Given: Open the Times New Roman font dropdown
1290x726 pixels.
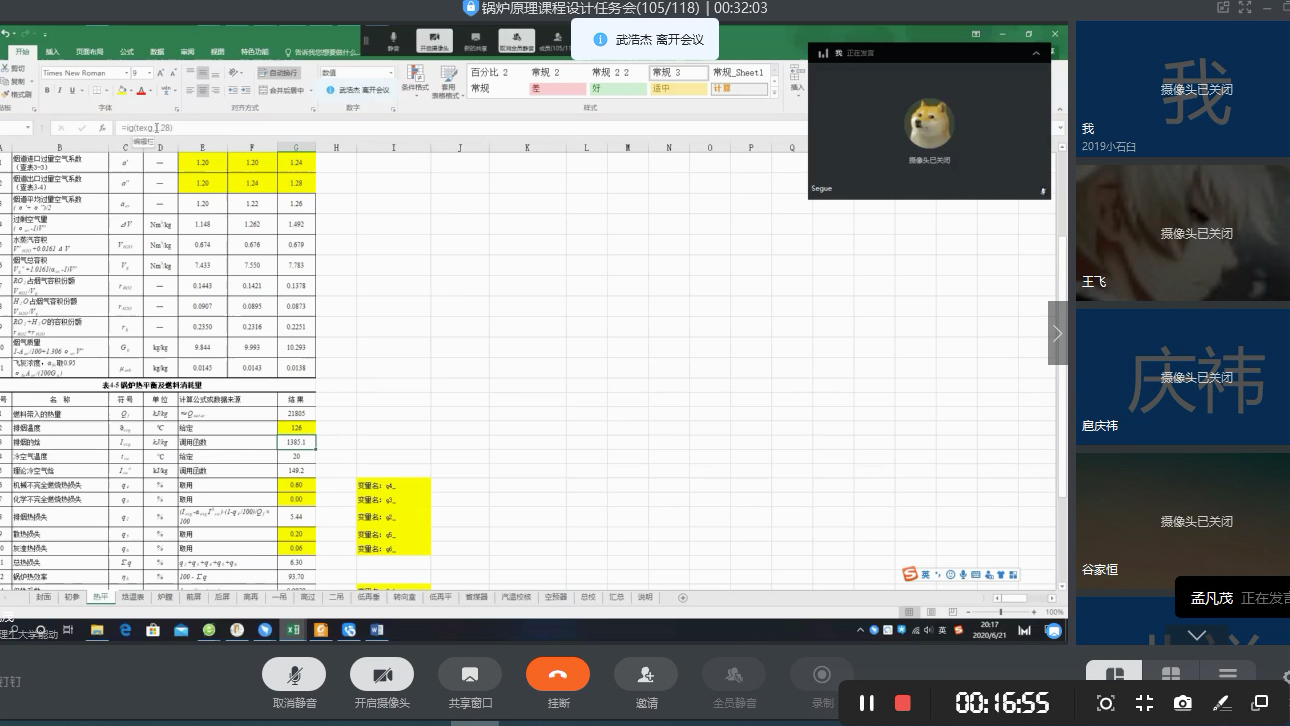Looking at the screenshot, I should coord(126,73).
